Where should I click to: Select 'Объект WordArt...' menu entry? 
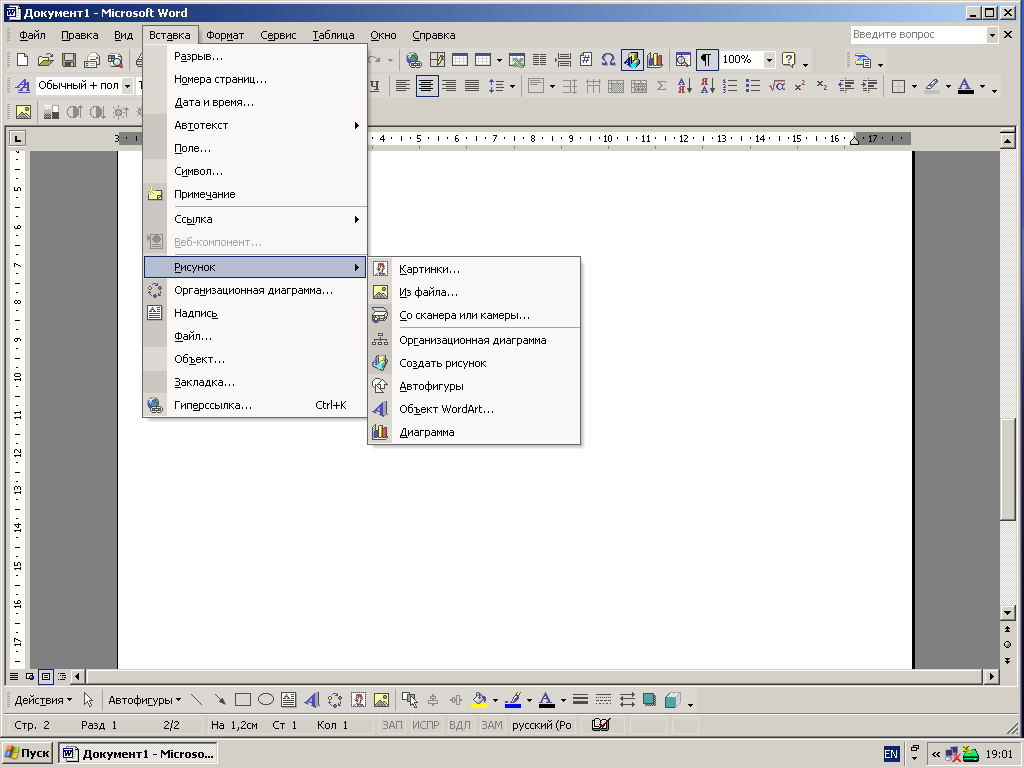tap(446, 409)
